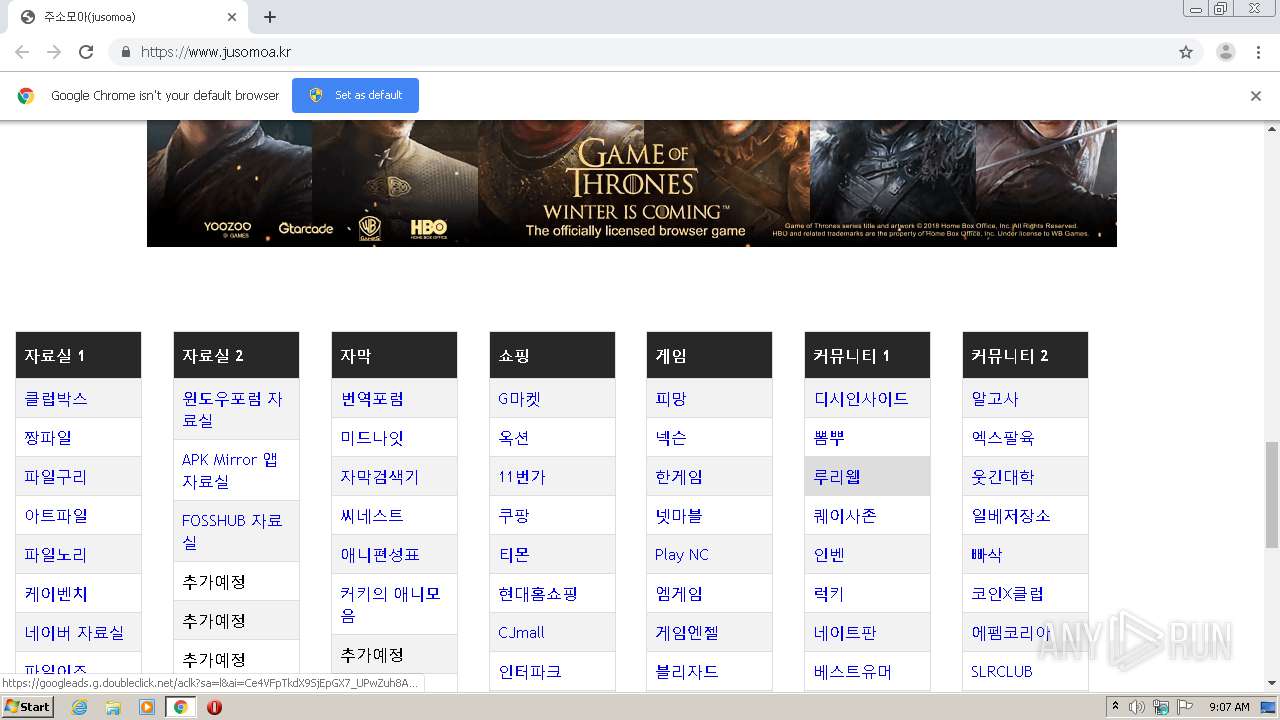Image resolution: width=1280 pixels, height=720 pixels.
Task: Open the 일베저장소 link
Action: click(1011, 515)
